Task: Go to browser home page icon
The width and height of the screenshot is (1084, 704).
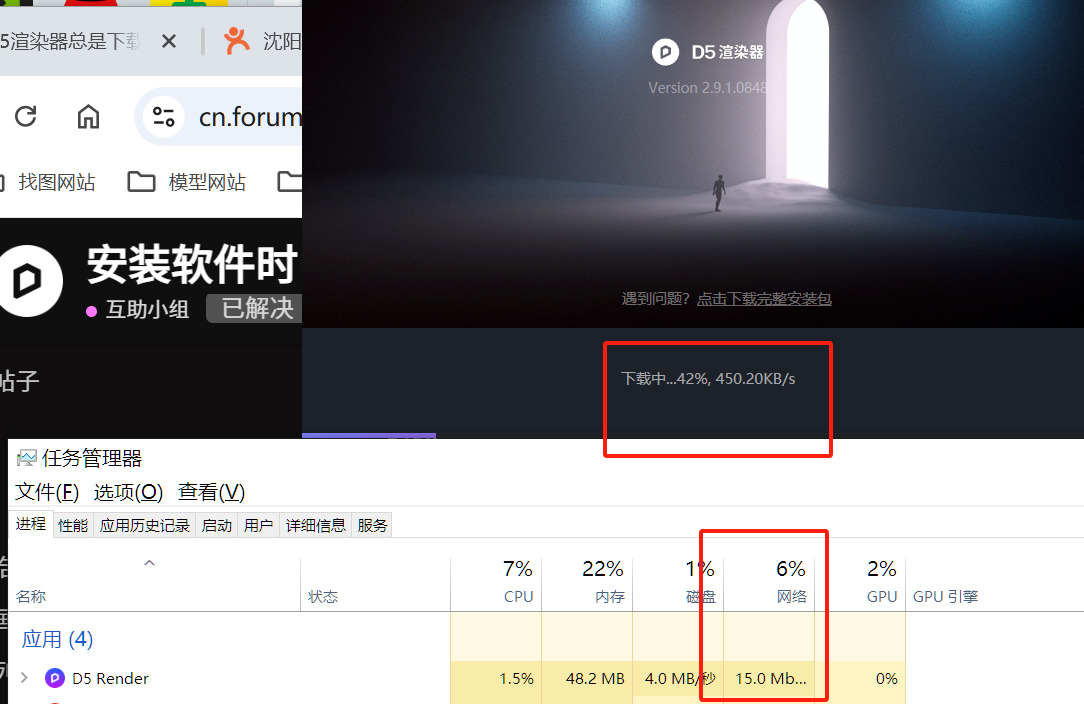Action: pyautogui.click(x=88, y=116)
